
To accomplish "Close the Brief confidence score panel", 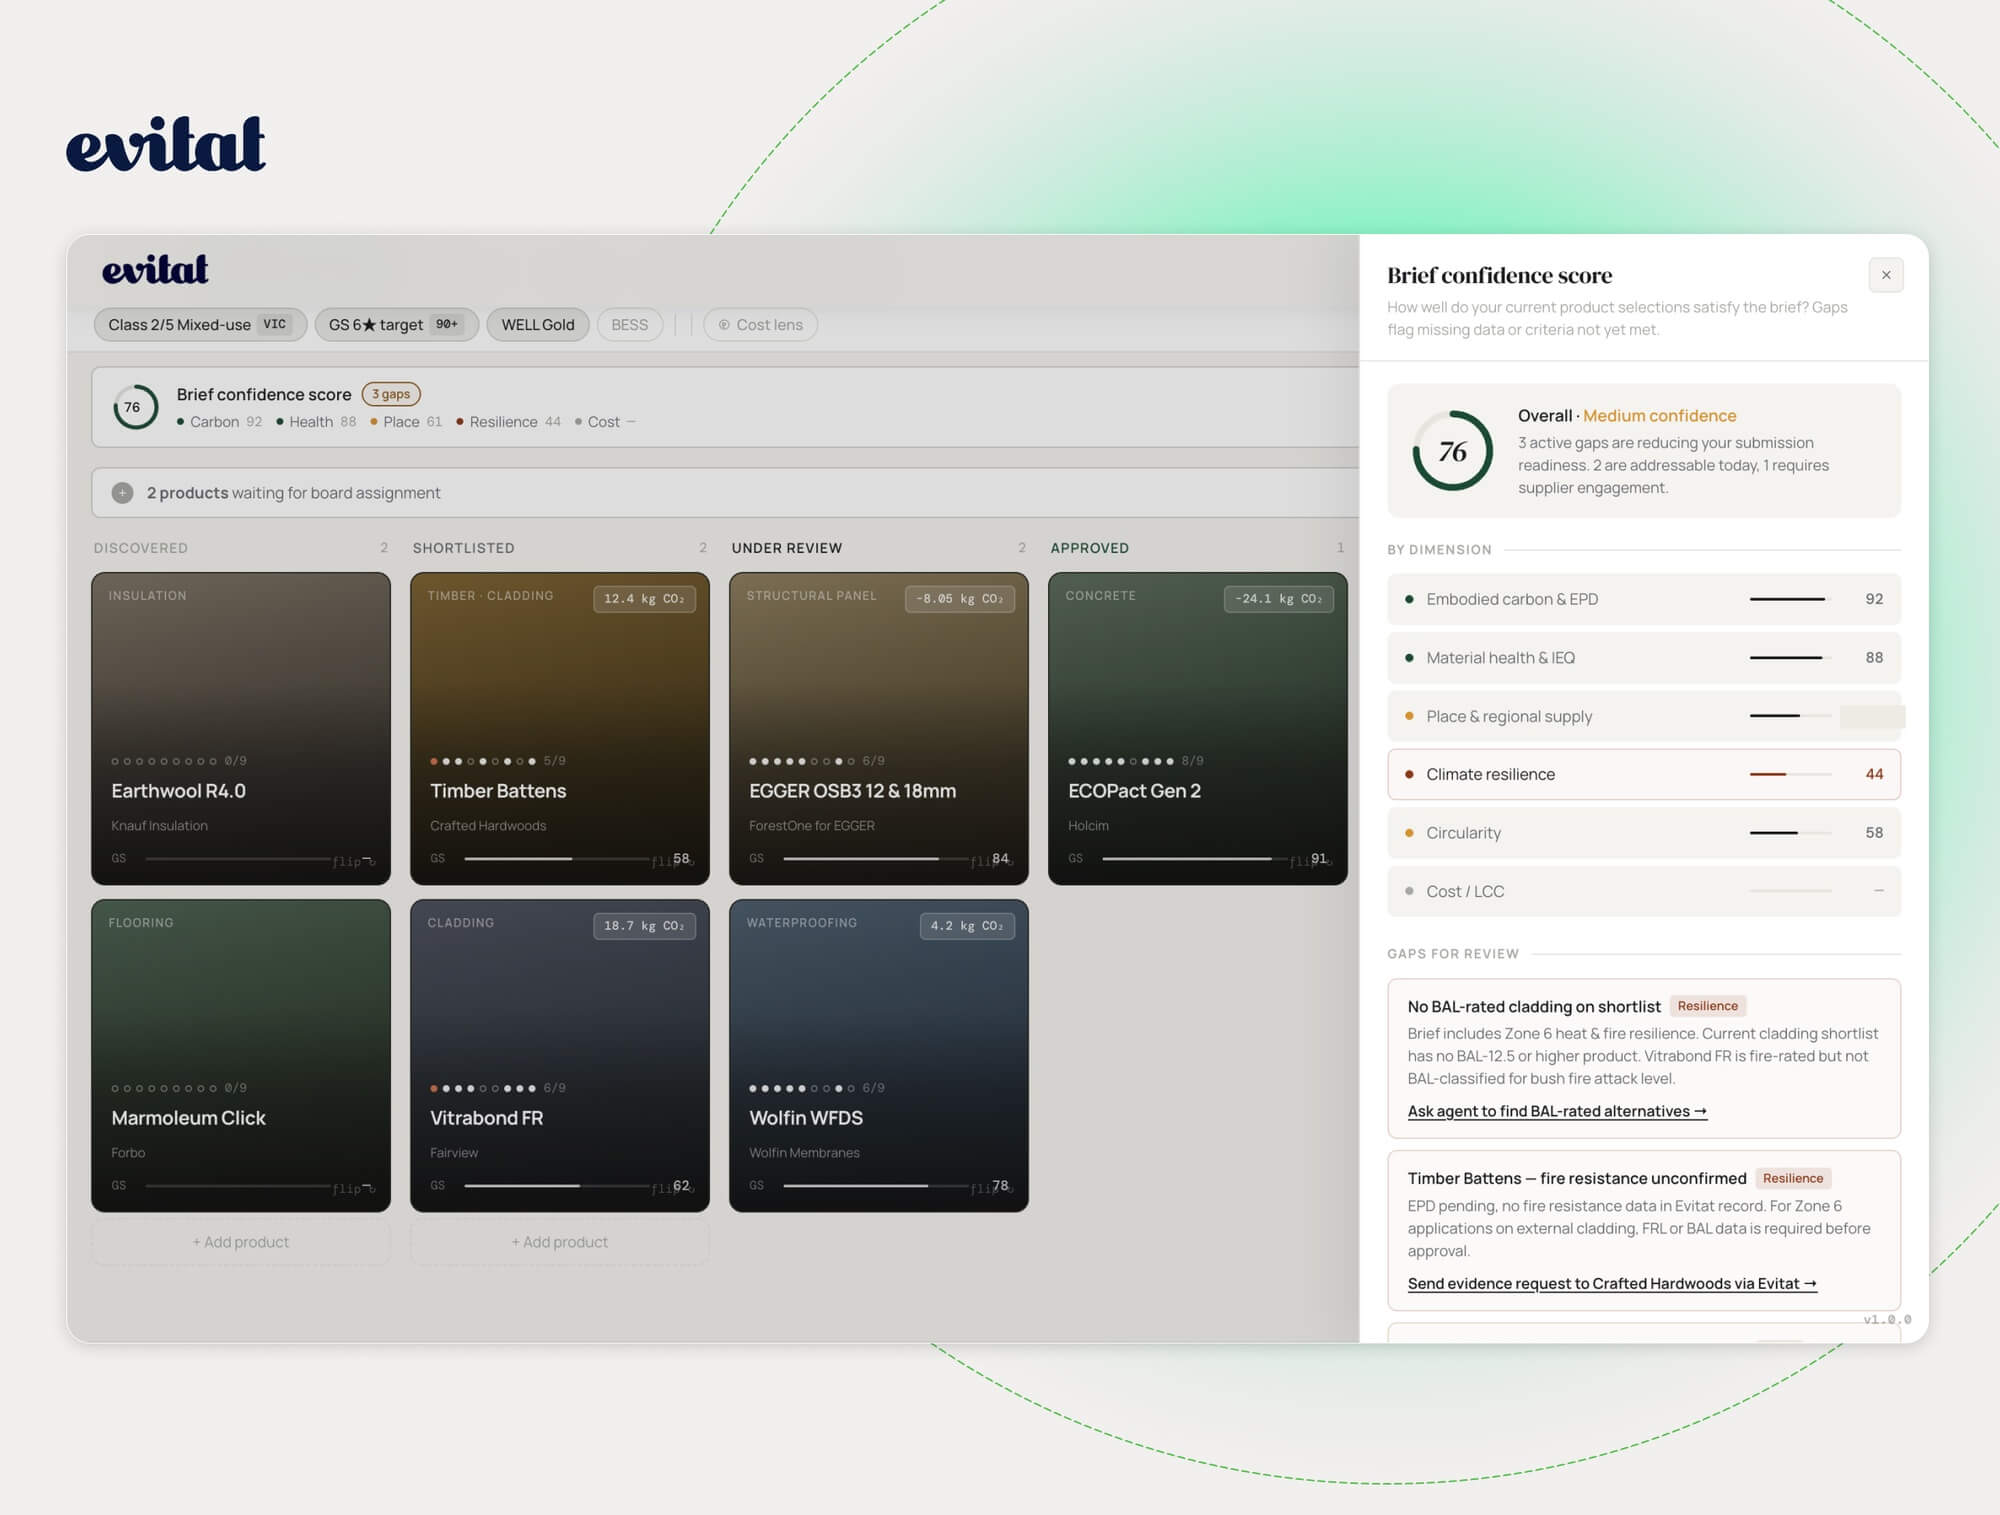I will pyautogui.click(x=1885, y=275).
